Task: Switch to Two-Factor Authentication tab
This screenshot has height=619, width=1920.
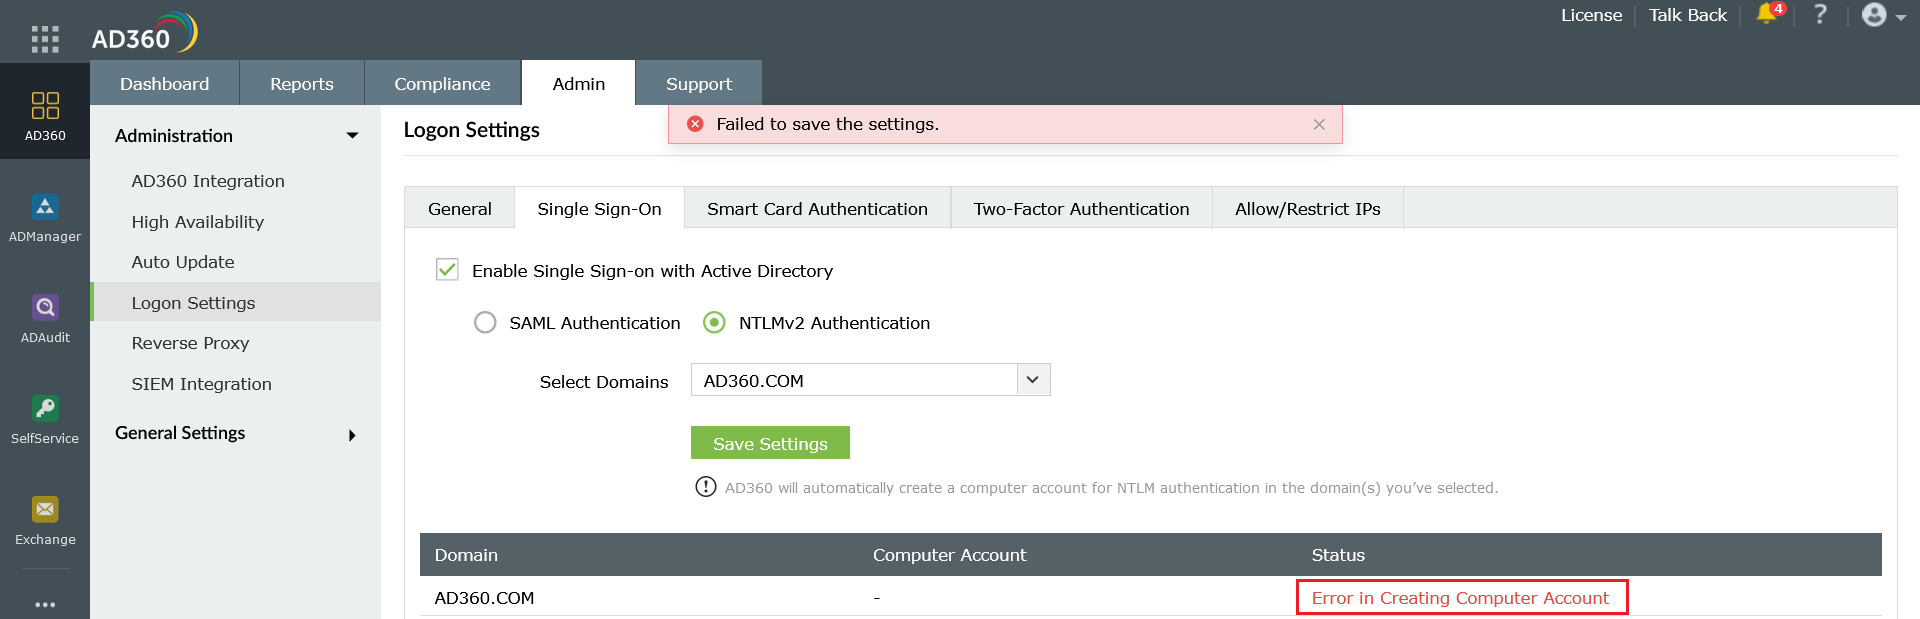Action: click(x=1081, y=209)
